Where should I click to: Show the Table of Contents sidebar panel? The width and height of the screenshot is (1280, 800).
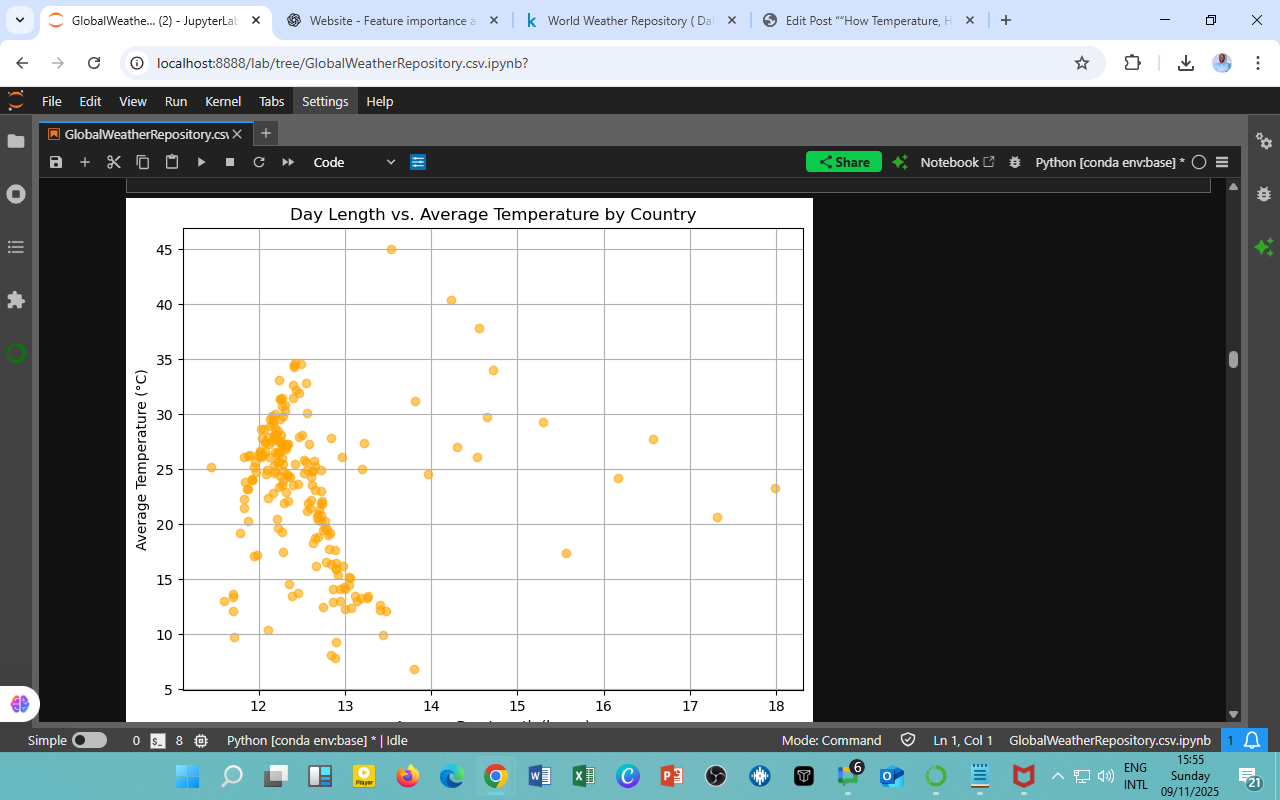click(x=16, y=247)
